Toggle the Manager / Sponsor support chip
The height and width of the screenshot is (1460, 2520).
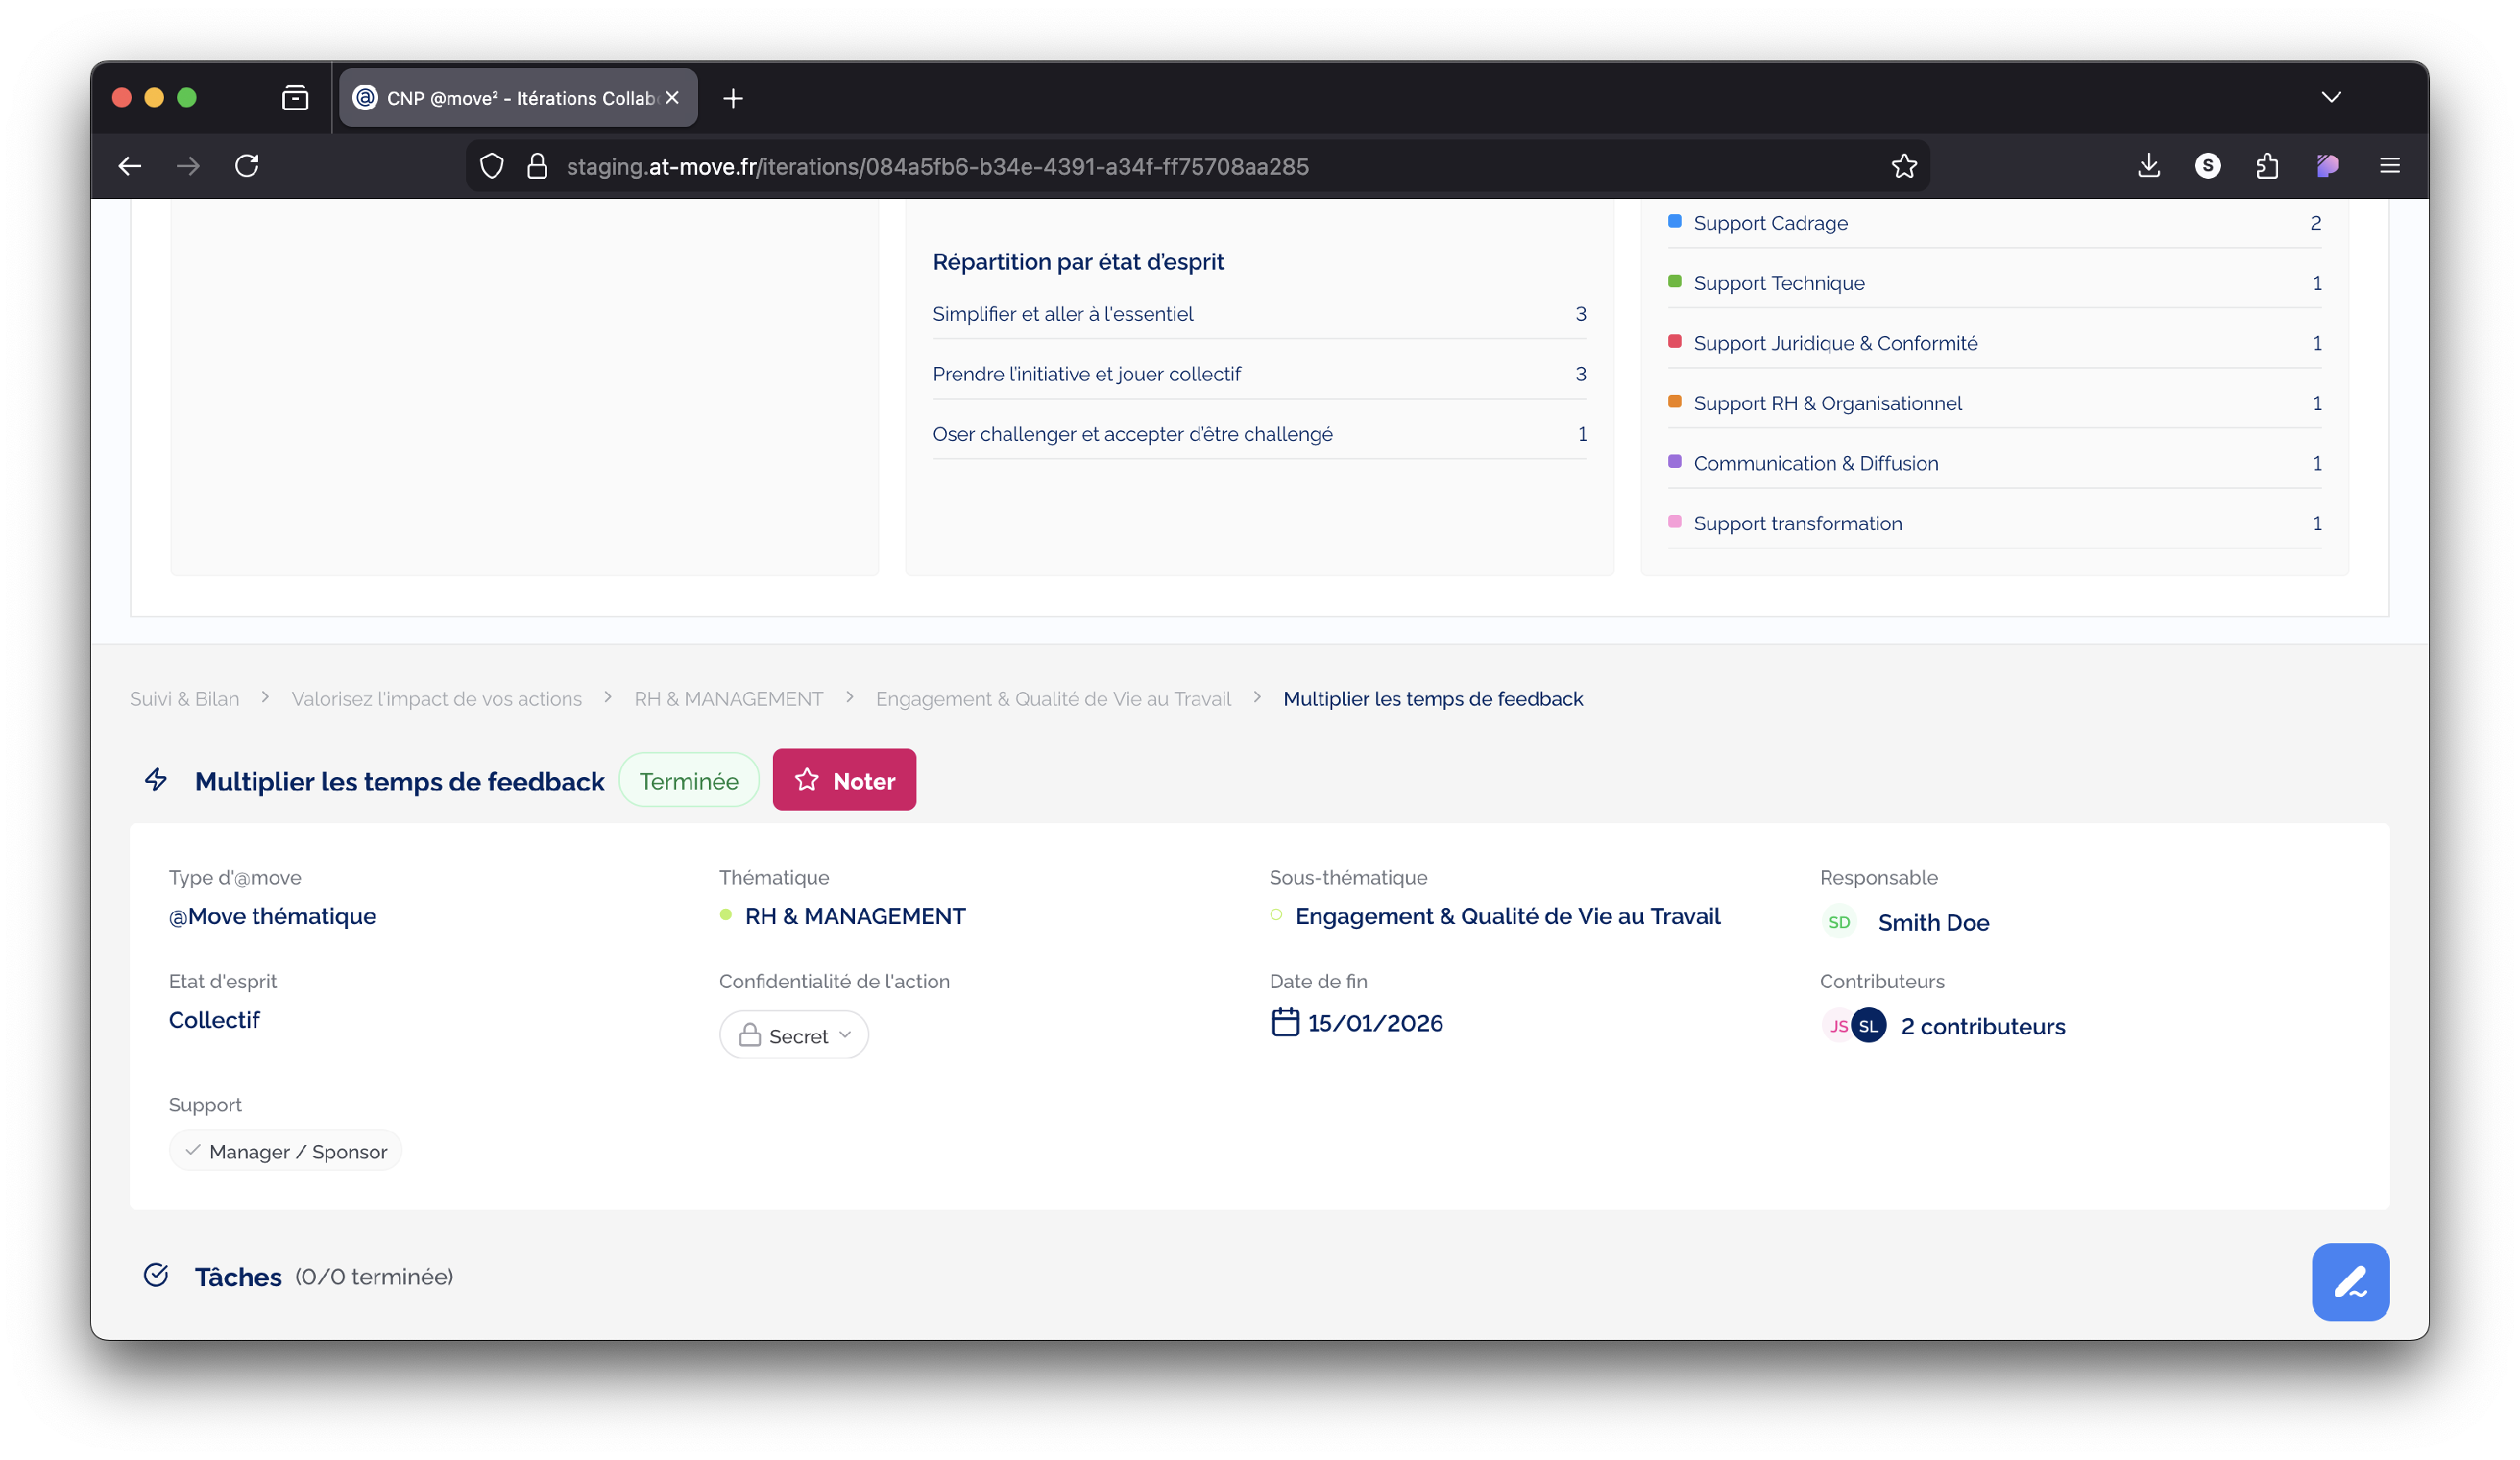[x=286, y=1151]
